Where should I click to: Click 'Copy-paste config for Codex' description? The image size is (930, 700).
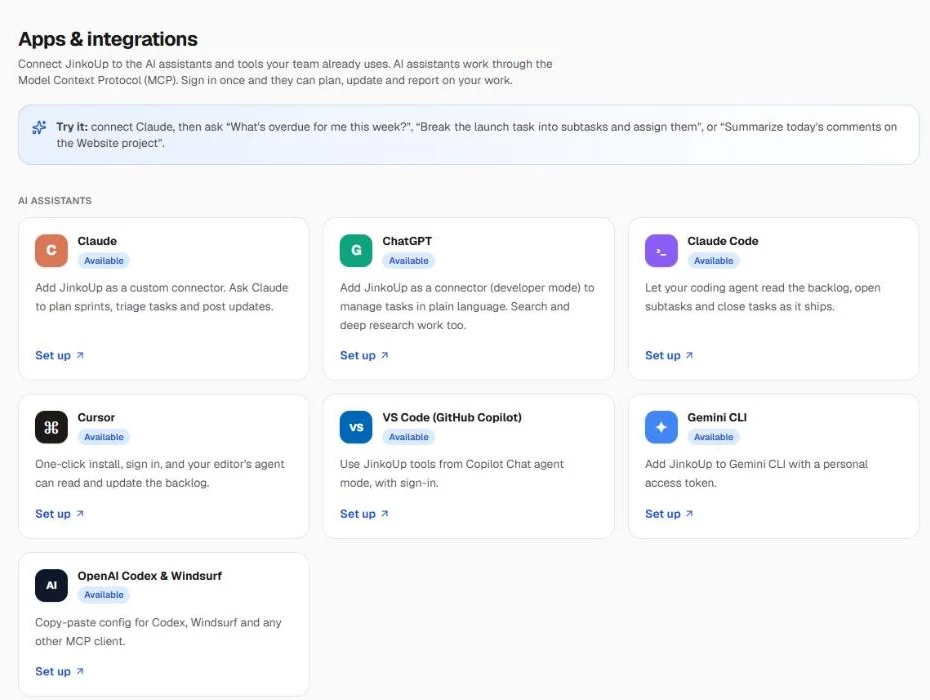[x=158, y=632]
